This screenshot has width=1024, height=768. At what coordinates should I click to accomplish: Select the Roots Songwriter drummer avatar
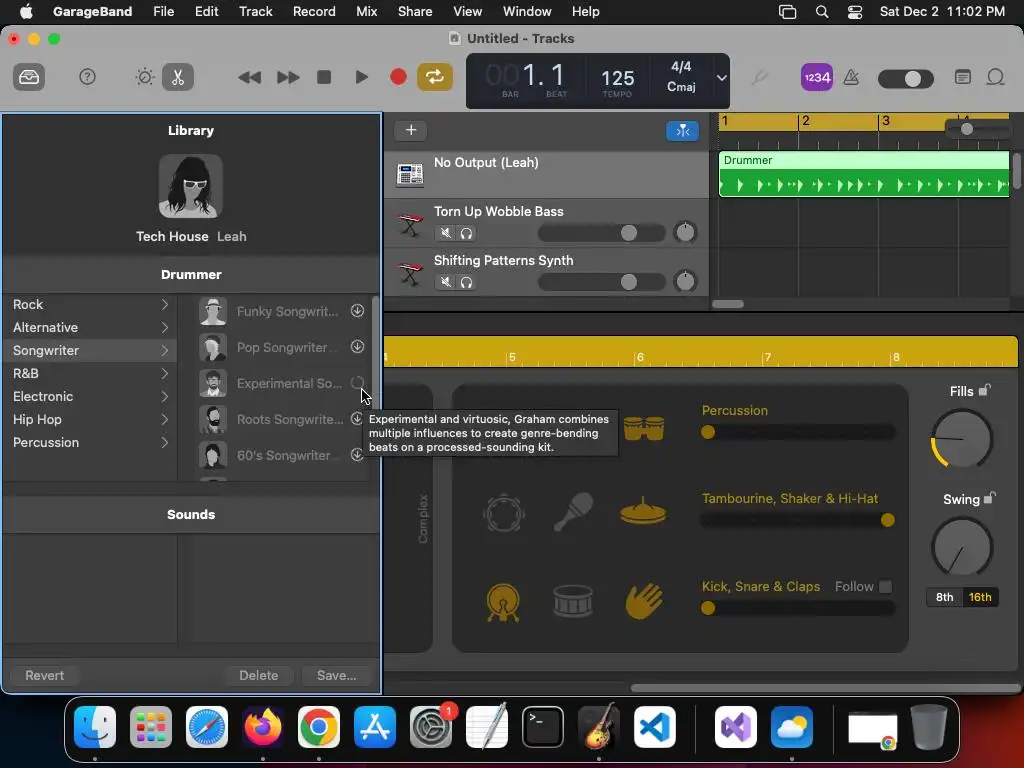(x=213, y=419)
